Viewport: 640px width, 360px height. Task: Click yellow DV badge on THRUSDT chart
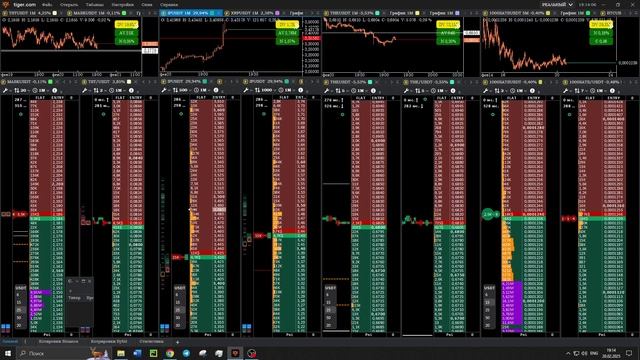448,25
